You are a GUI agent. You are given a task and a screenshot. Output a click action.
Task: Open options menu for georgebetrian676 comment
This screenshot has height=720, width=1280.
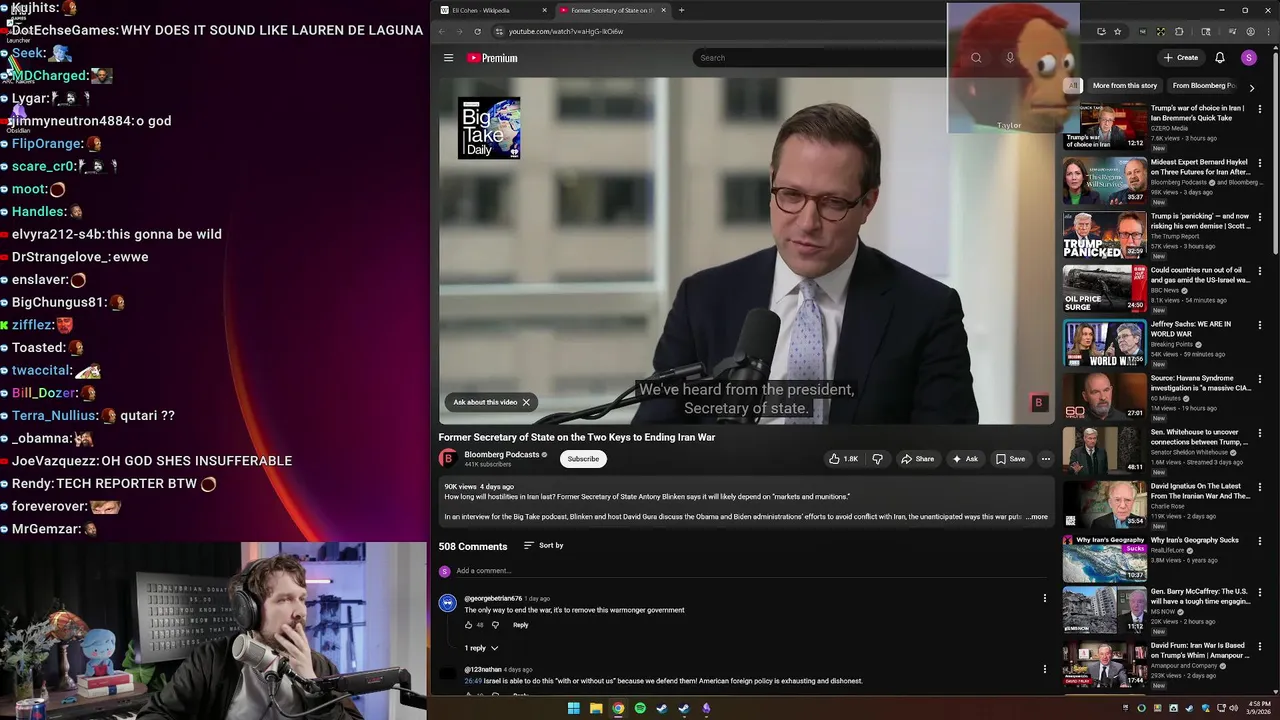click(x=1045, y=598)
